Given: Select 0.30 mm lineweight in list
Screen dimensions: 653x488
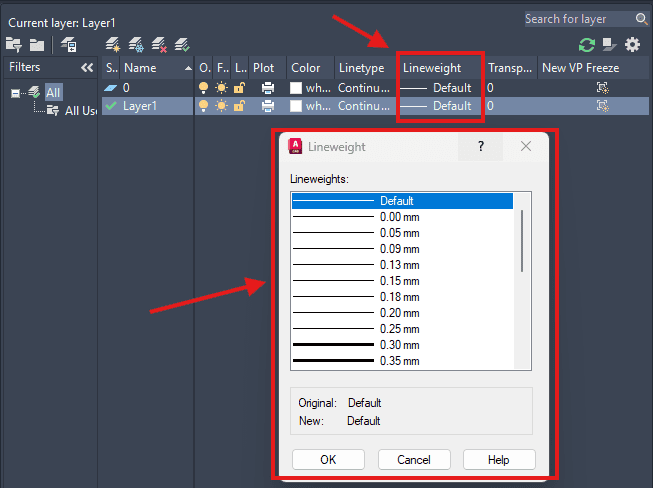Looking at the screenshot, I should tap(400, 345).
